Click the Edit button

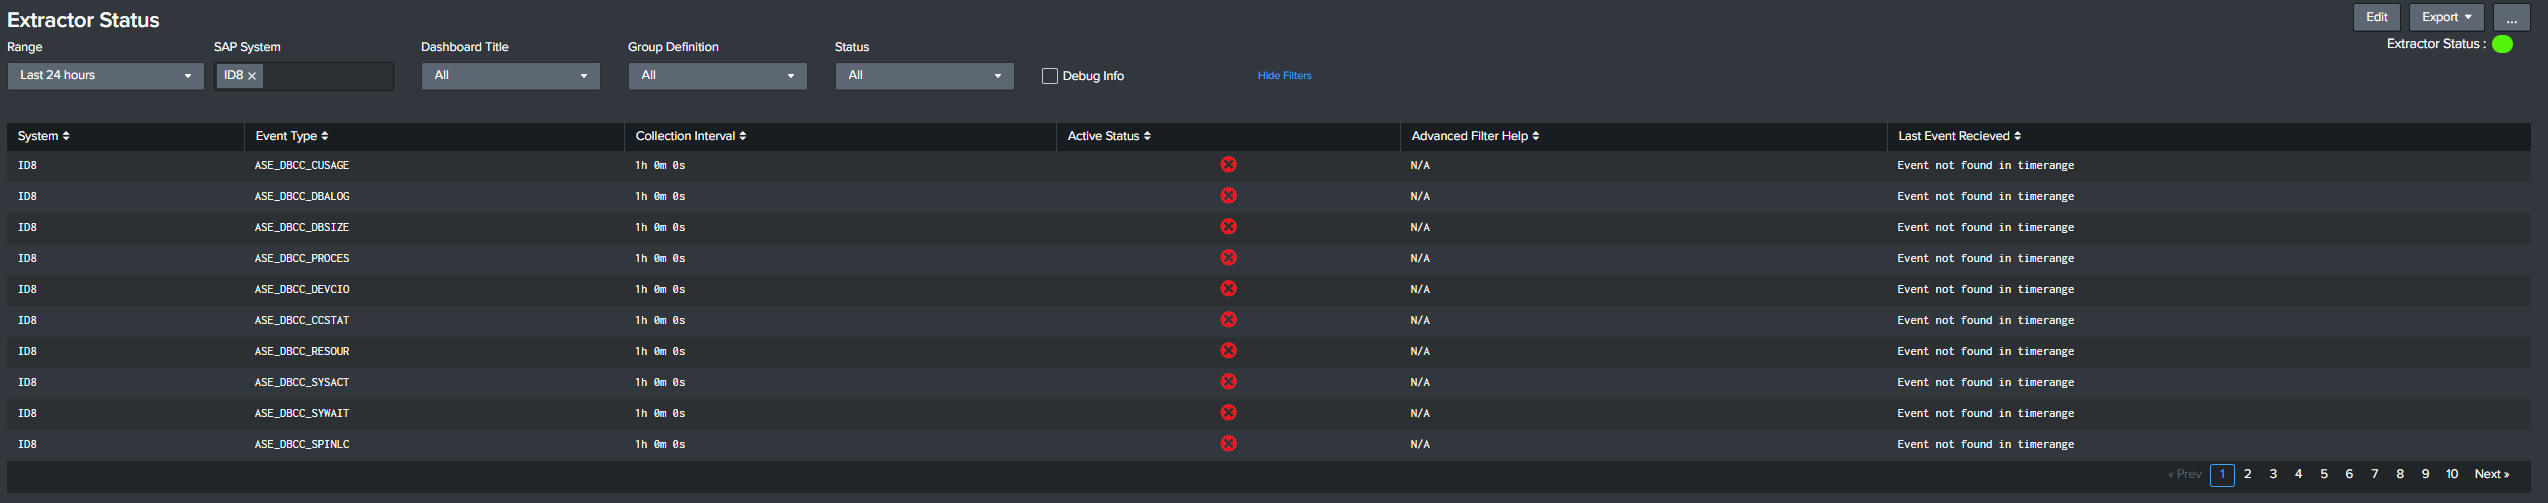tap(2376, 17)
